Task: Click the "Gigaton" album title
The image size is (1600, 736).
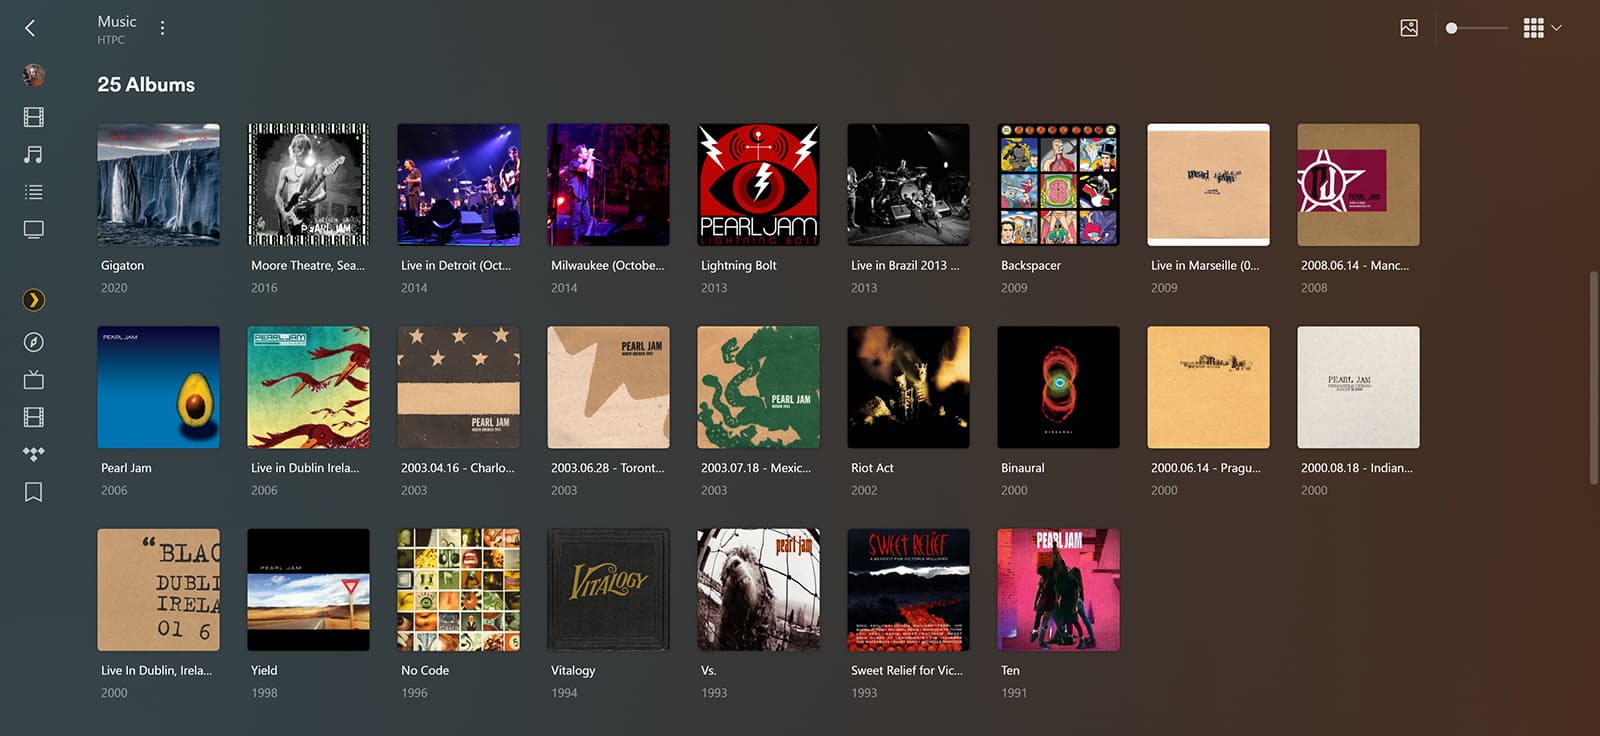Action: coord(122,266)
